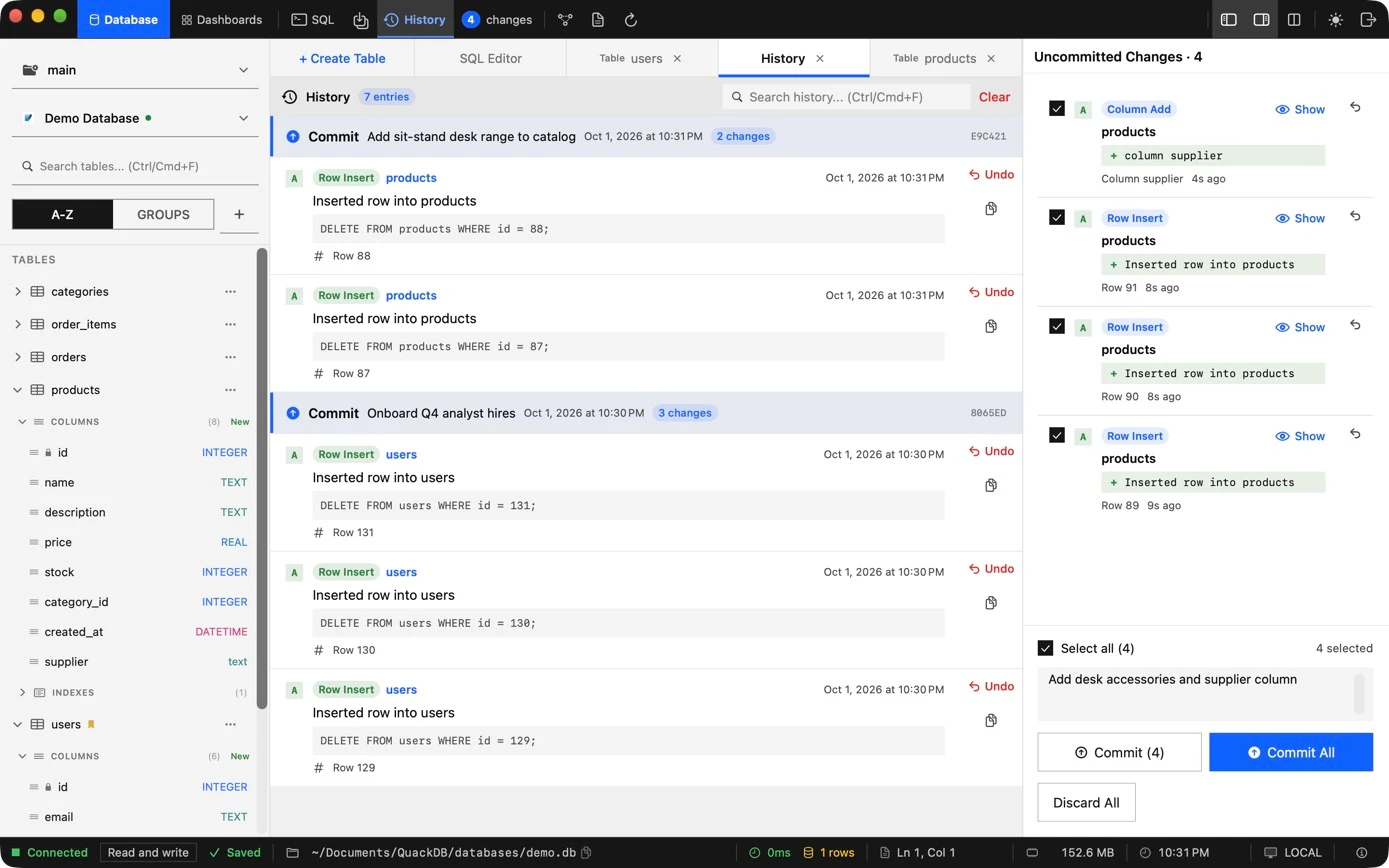Copy the SQL for Row 88 entry

pos(991,209)
